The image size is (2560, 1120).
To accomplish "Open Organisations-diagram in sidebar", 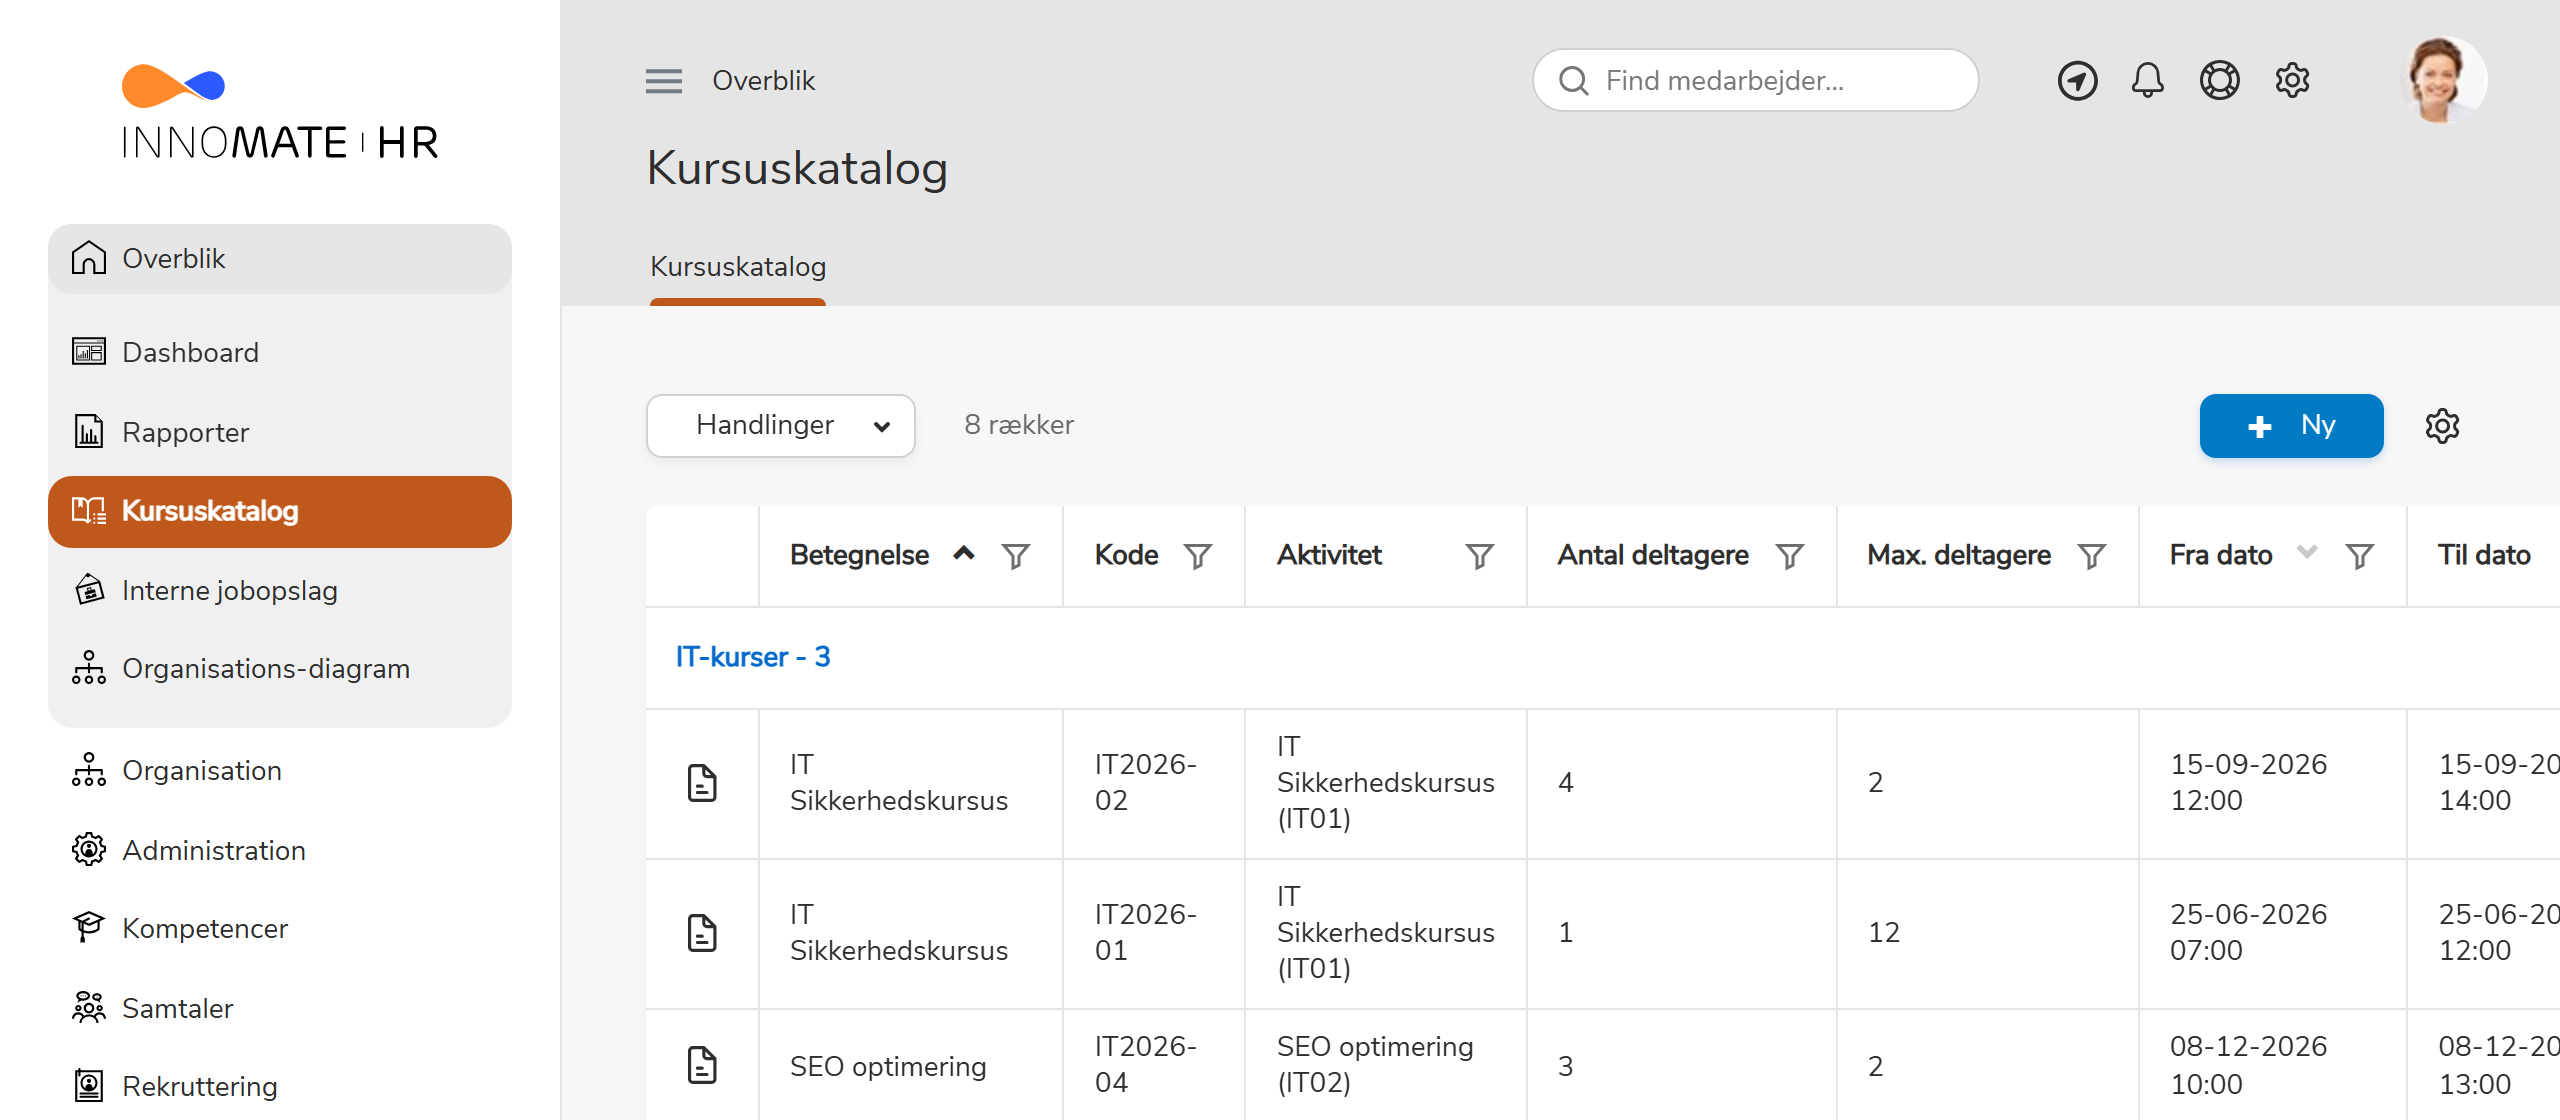I will click(280, 668).
